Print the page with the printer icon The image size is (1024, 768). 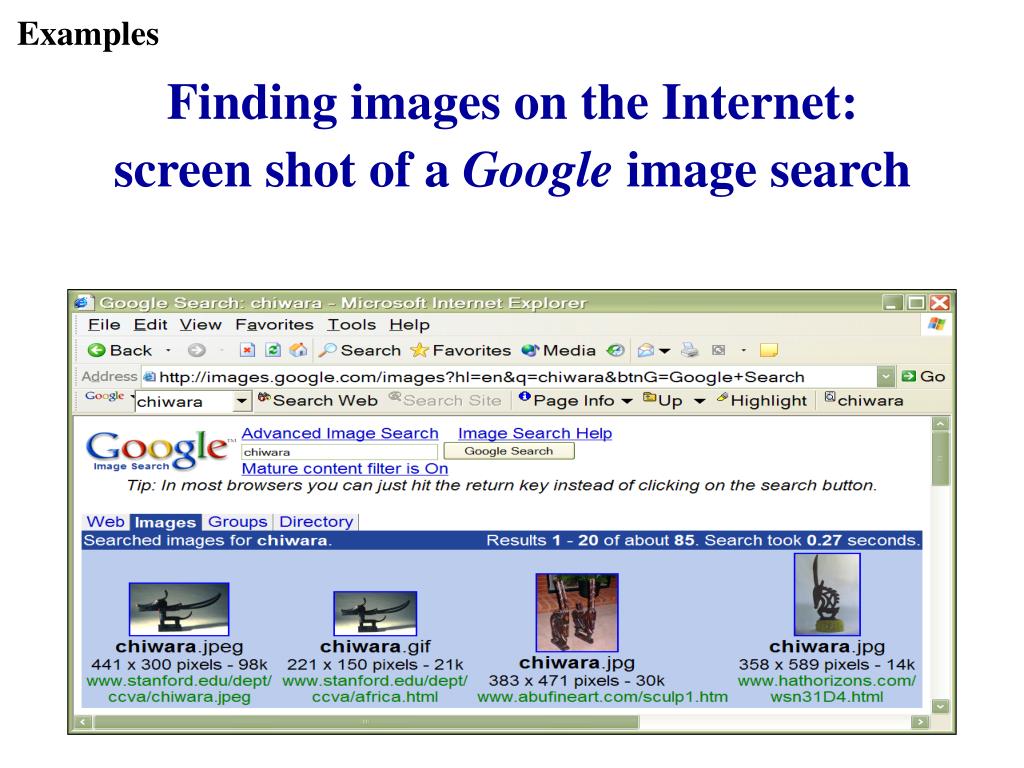click(x=690, y=351)
